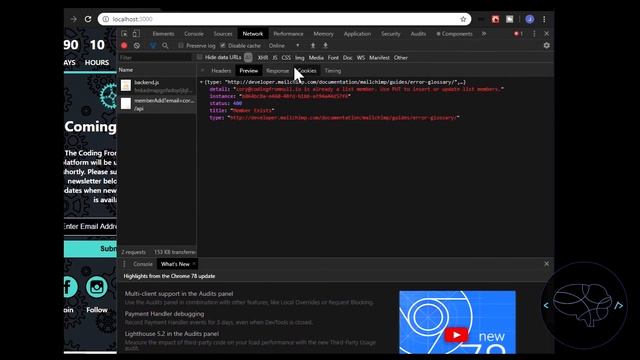Close the bottom drawer panel
The width and height of the screenshot is (640, 360).
[547, 264]
